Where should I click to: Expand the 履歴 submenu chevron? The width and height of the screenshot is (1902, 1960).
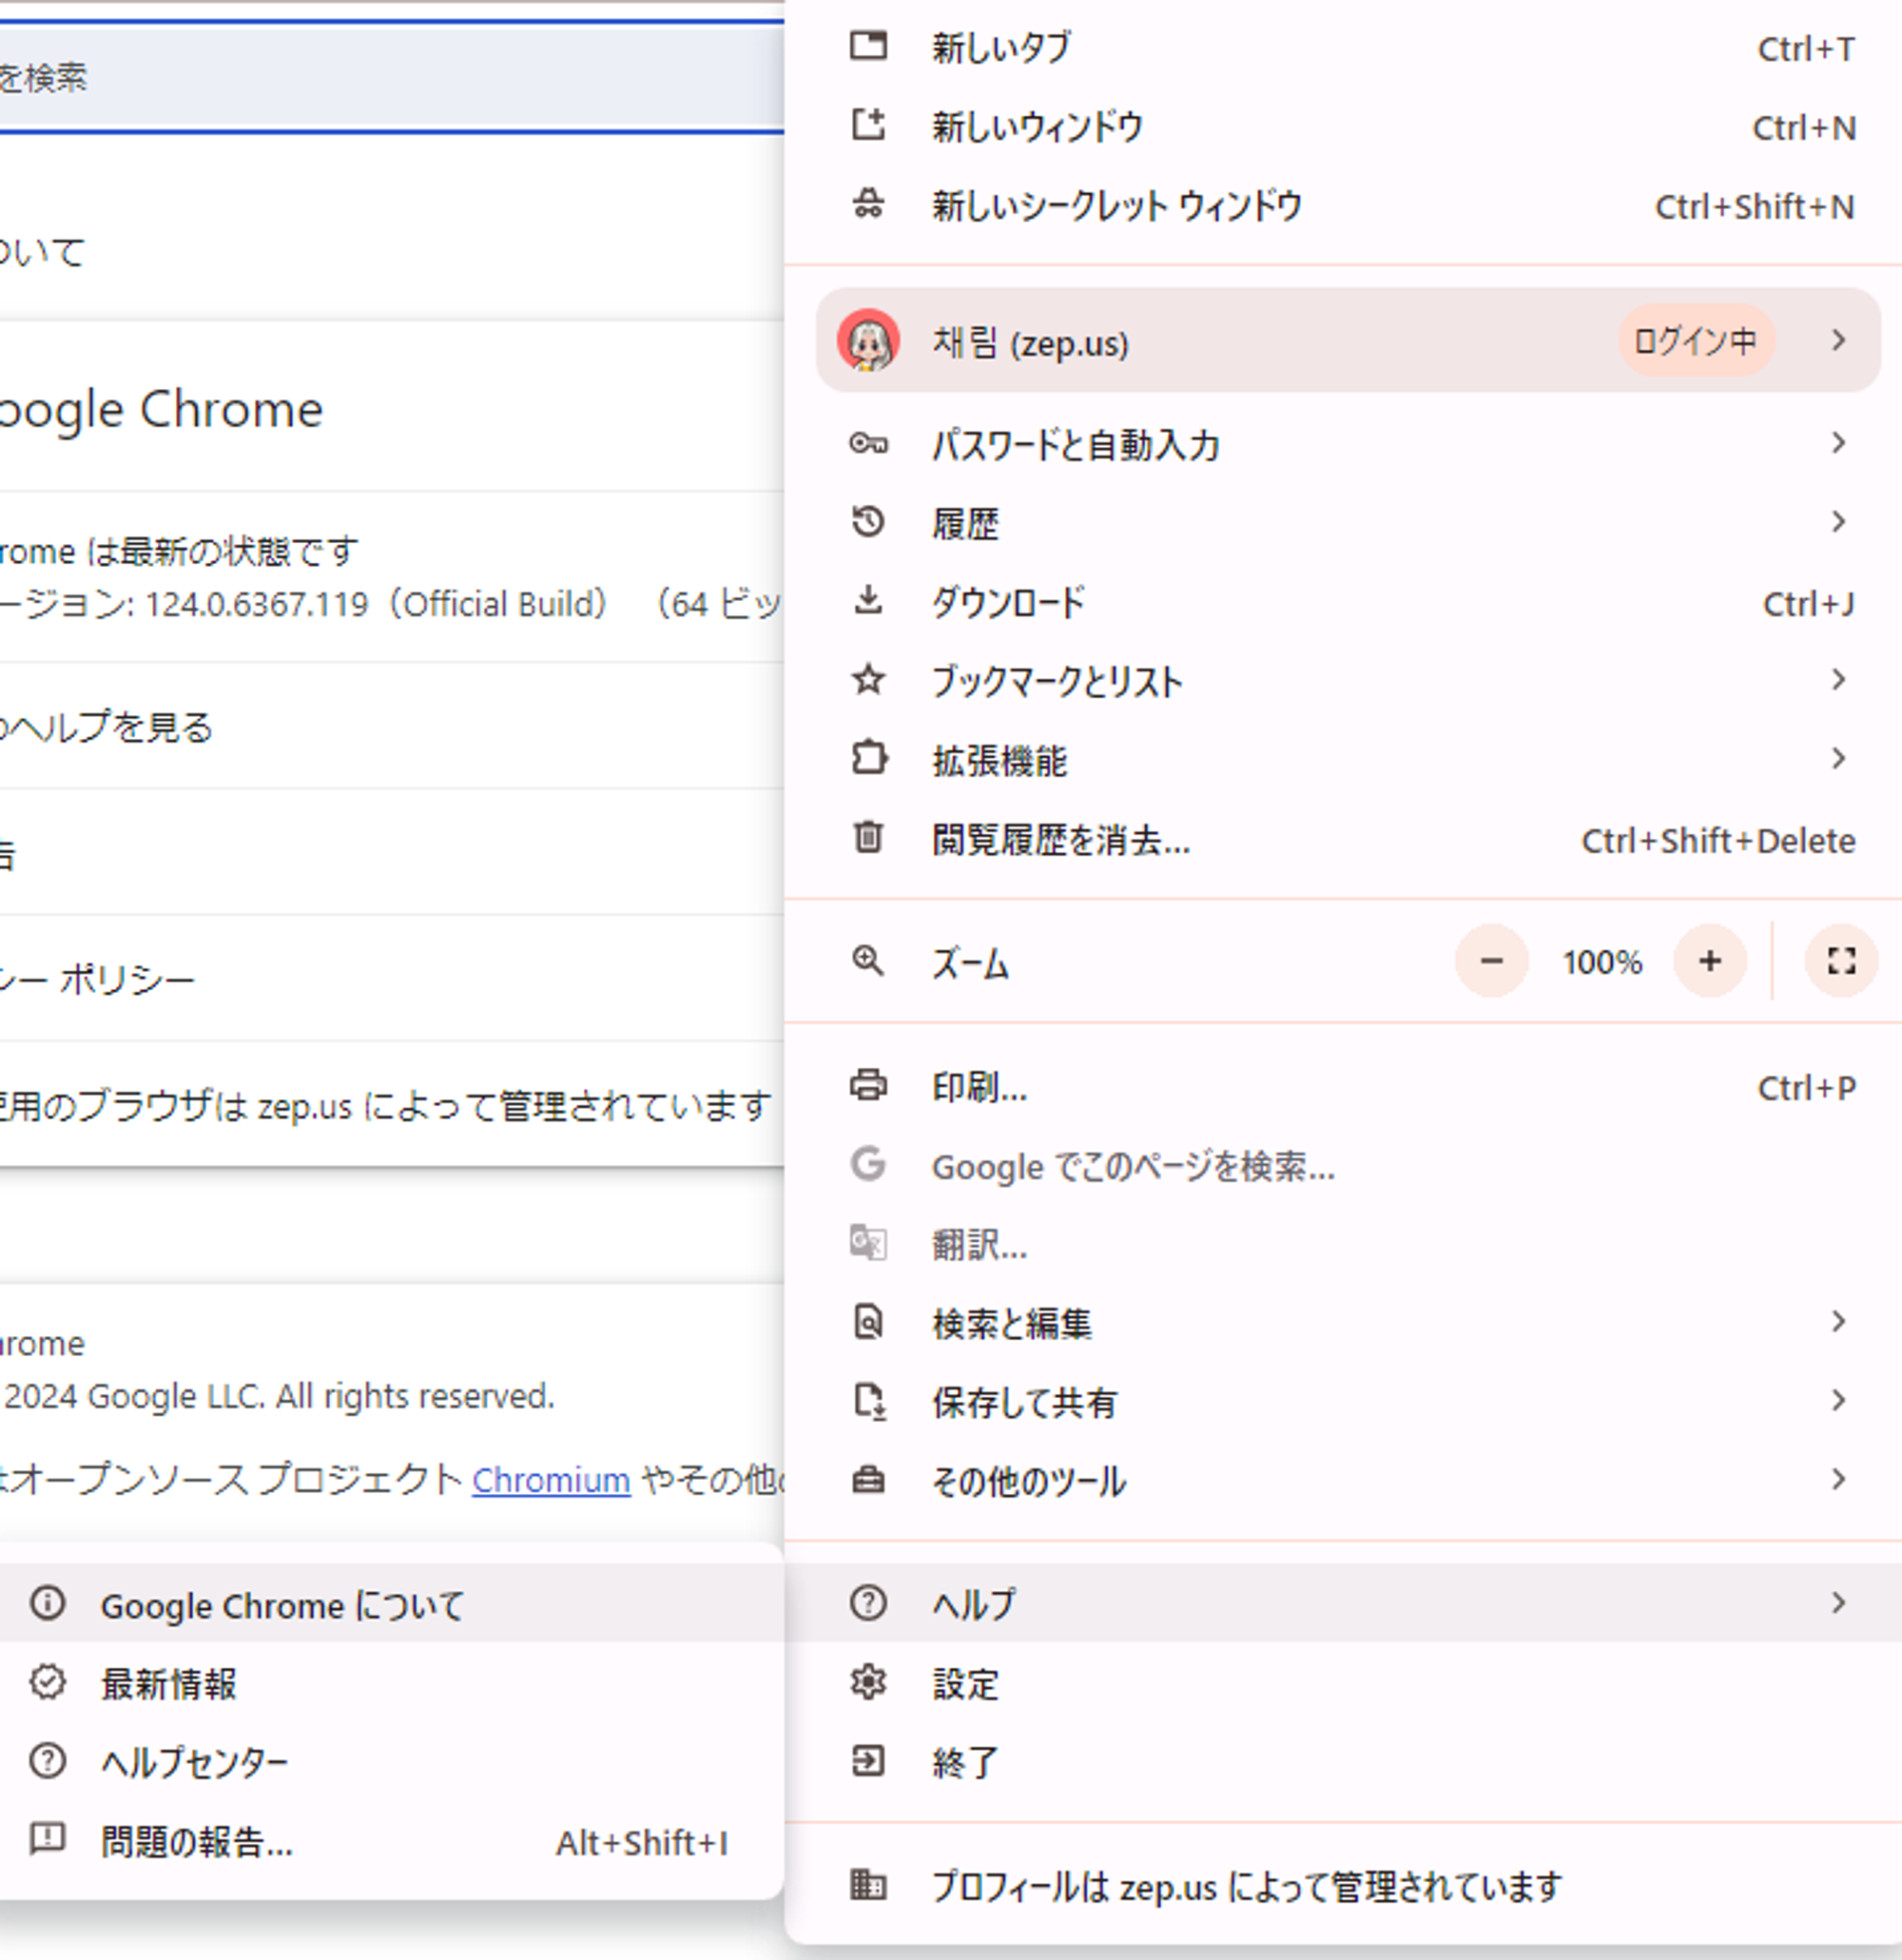[1838, 522]
